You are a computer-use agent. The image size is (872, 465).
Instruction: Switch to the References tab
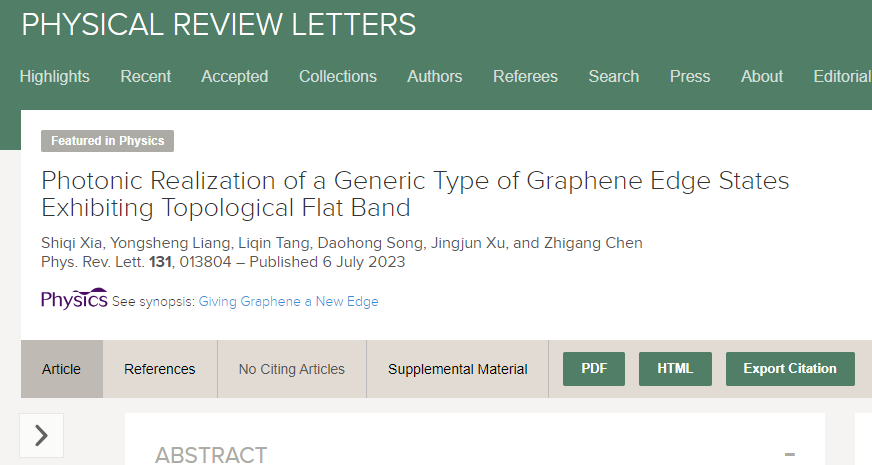point(160,369)
